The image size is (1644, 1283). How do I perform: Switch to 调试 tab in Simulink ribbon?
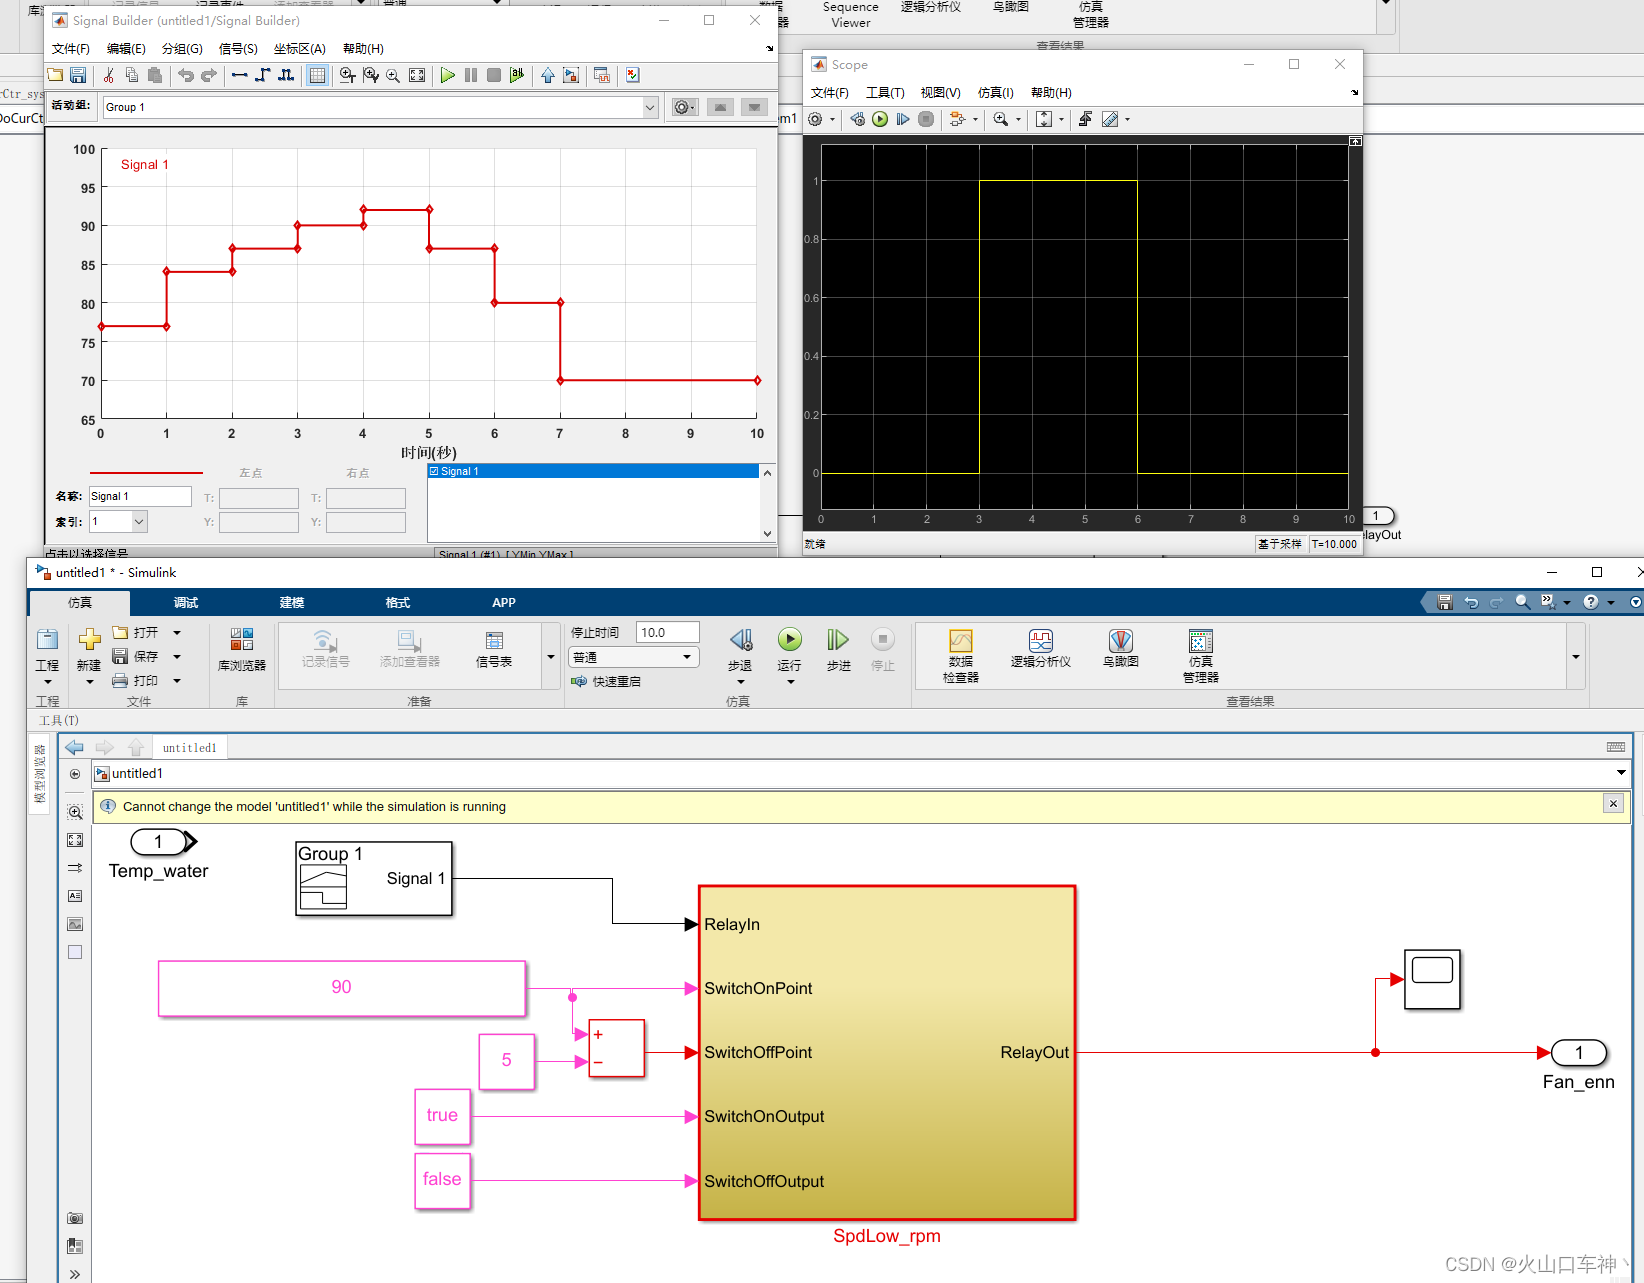pos(186,602)
